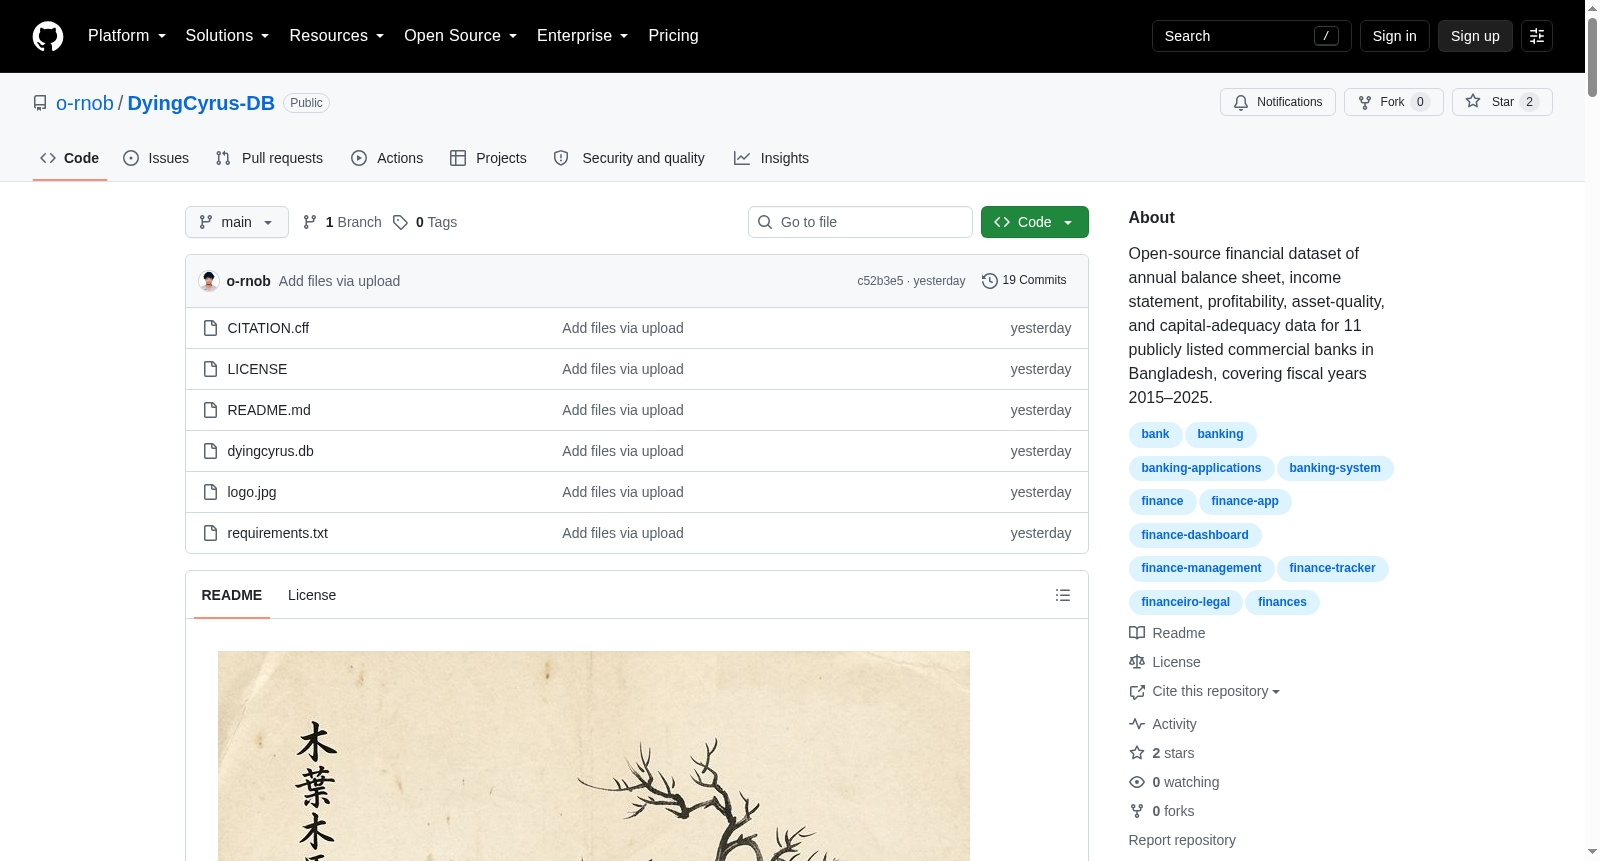
Task: Open the global navigation menu icon
Action: pos(1537,36)
